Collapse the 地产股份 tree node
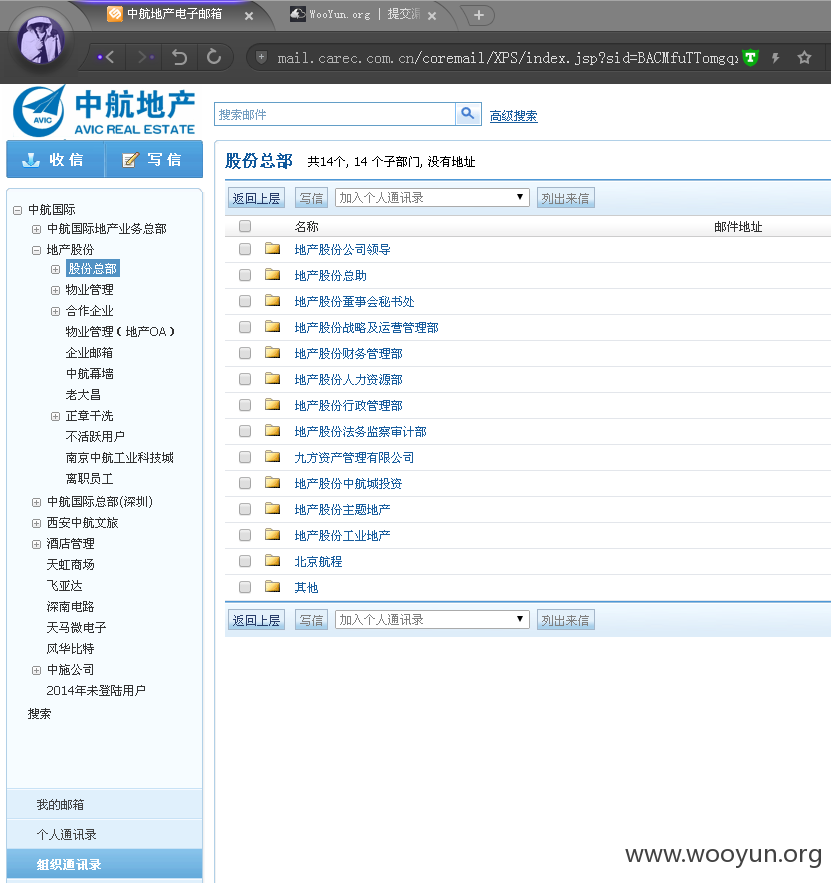 (37, 250)
